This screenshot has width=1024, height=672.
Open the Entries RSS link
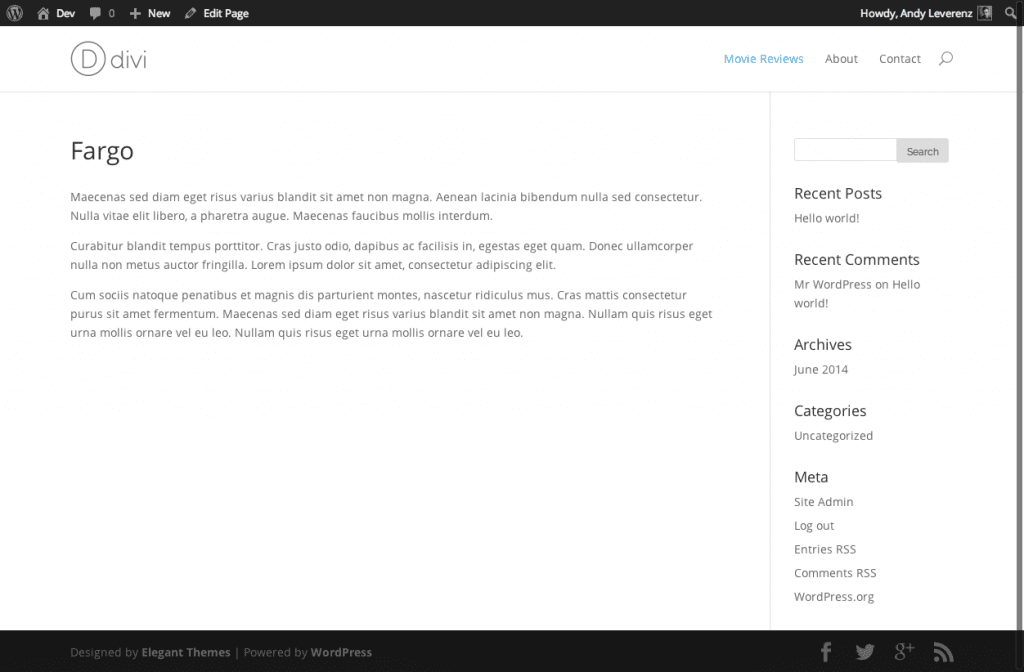[825, 549]
